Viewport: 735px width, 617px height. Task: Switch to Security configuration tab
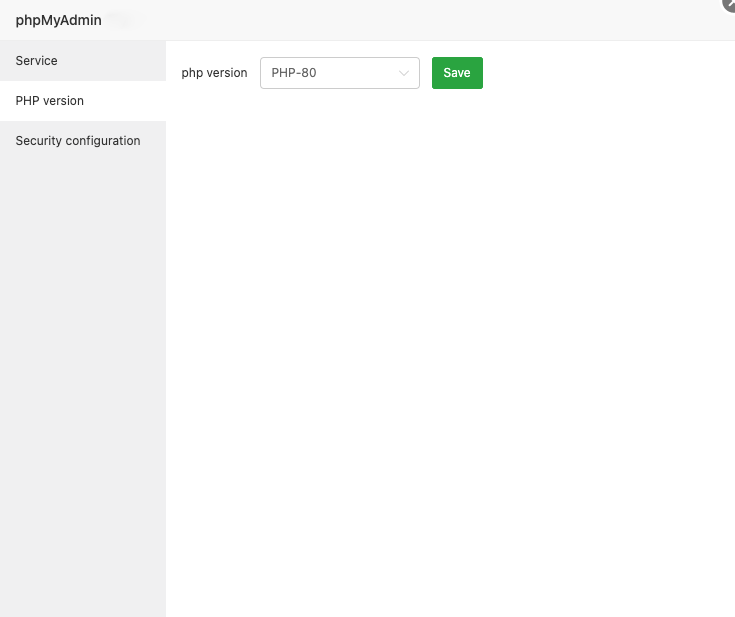pos(83,141)
